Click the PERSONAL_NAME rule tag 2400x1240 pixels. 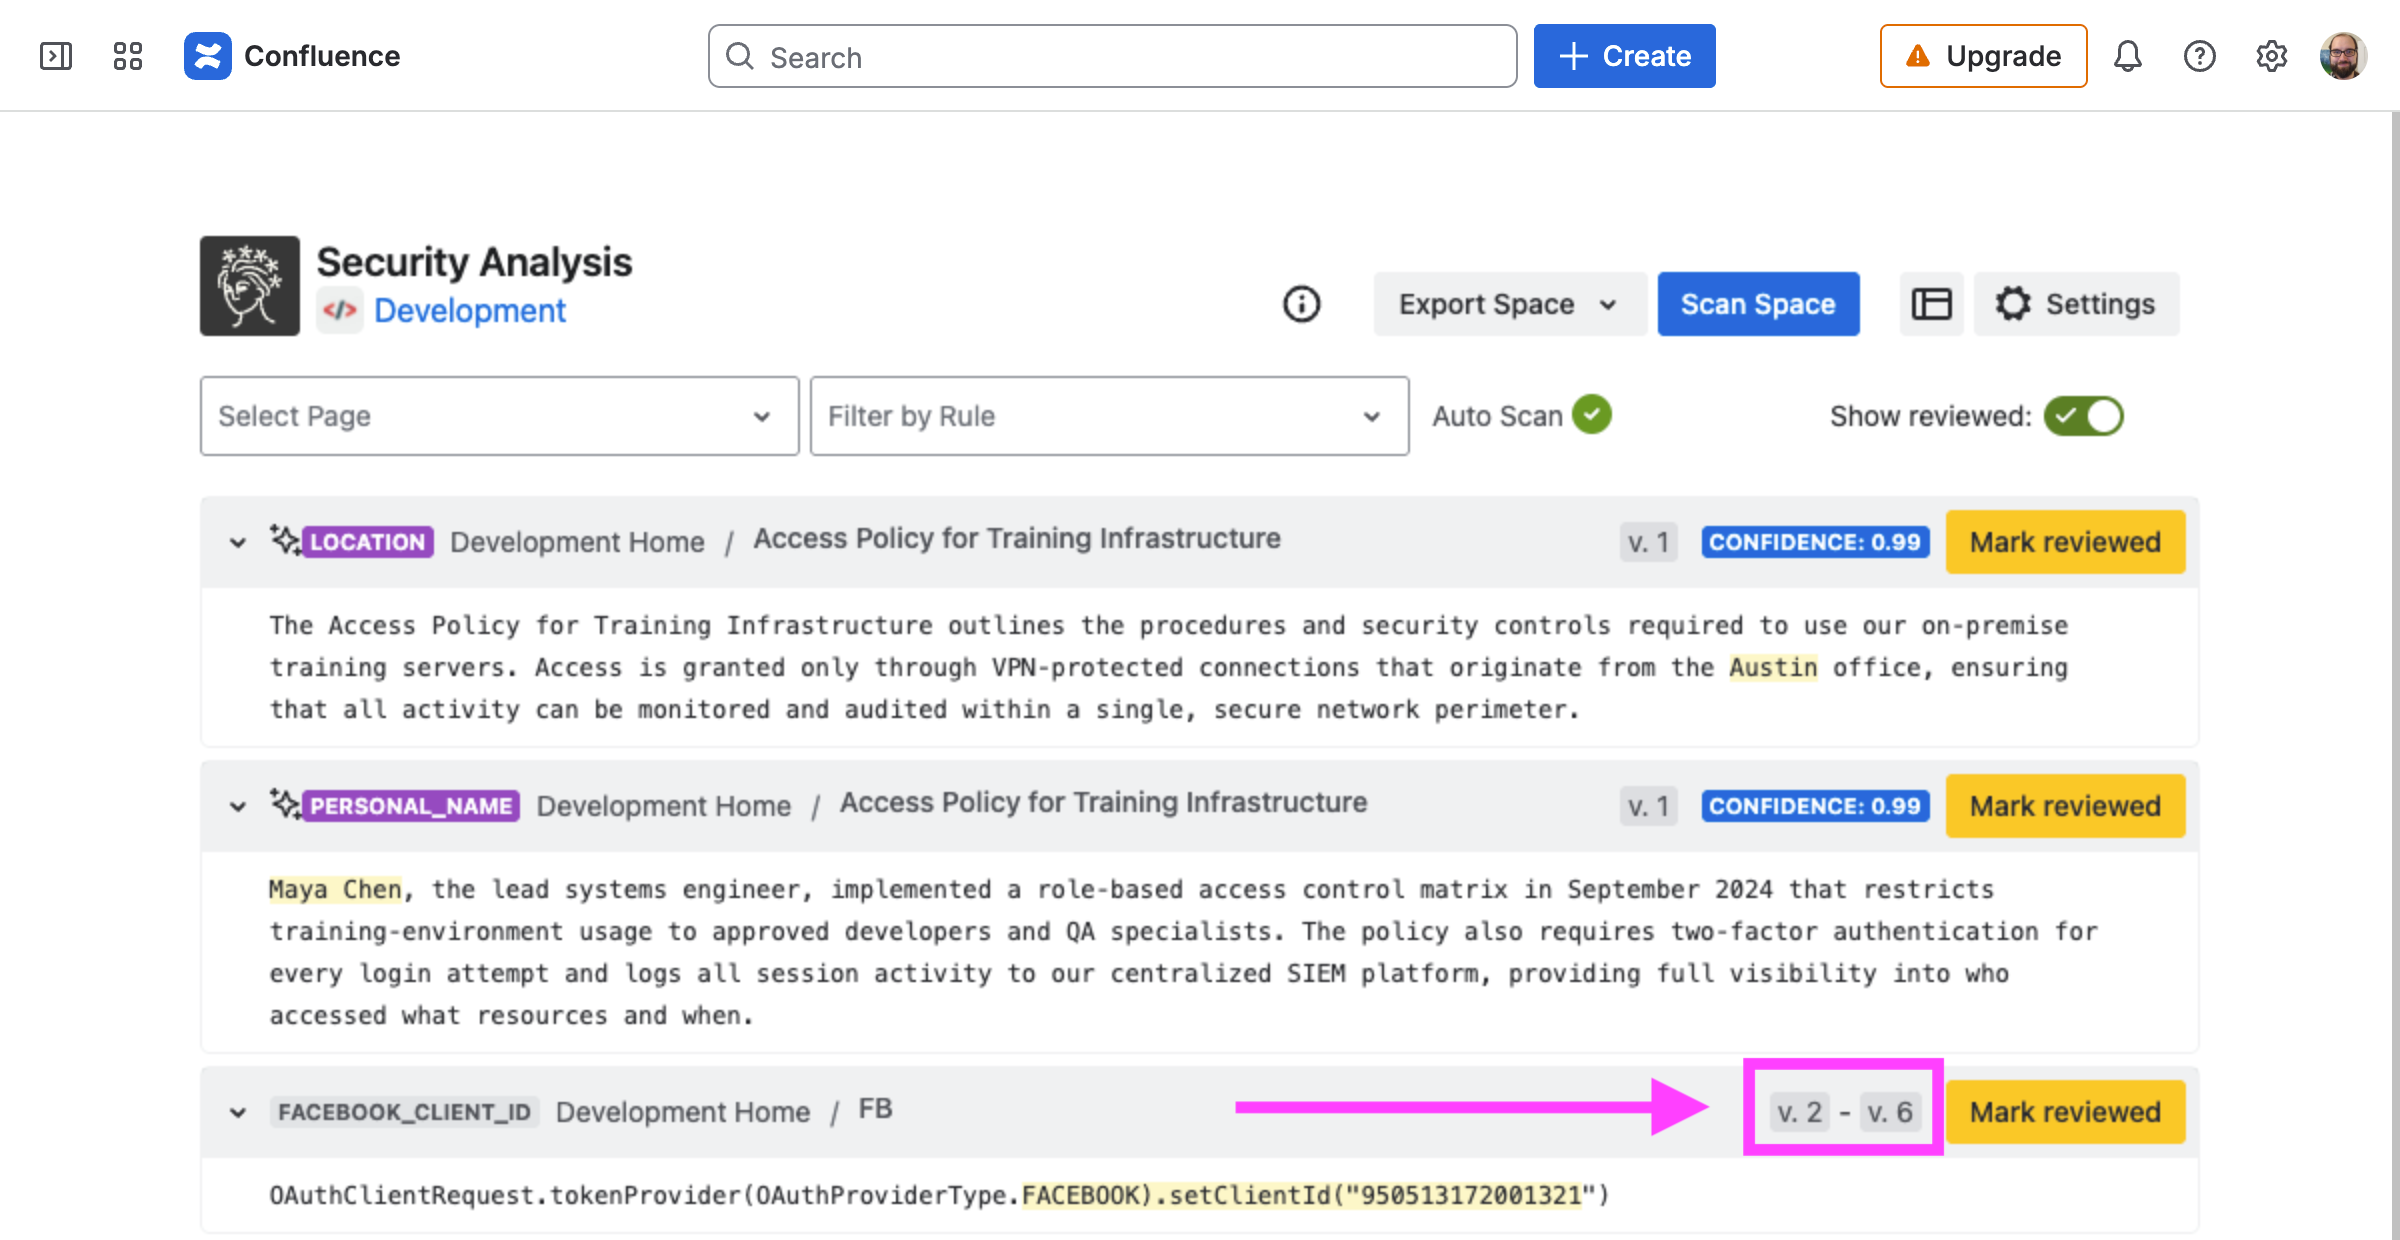(411, 806)
